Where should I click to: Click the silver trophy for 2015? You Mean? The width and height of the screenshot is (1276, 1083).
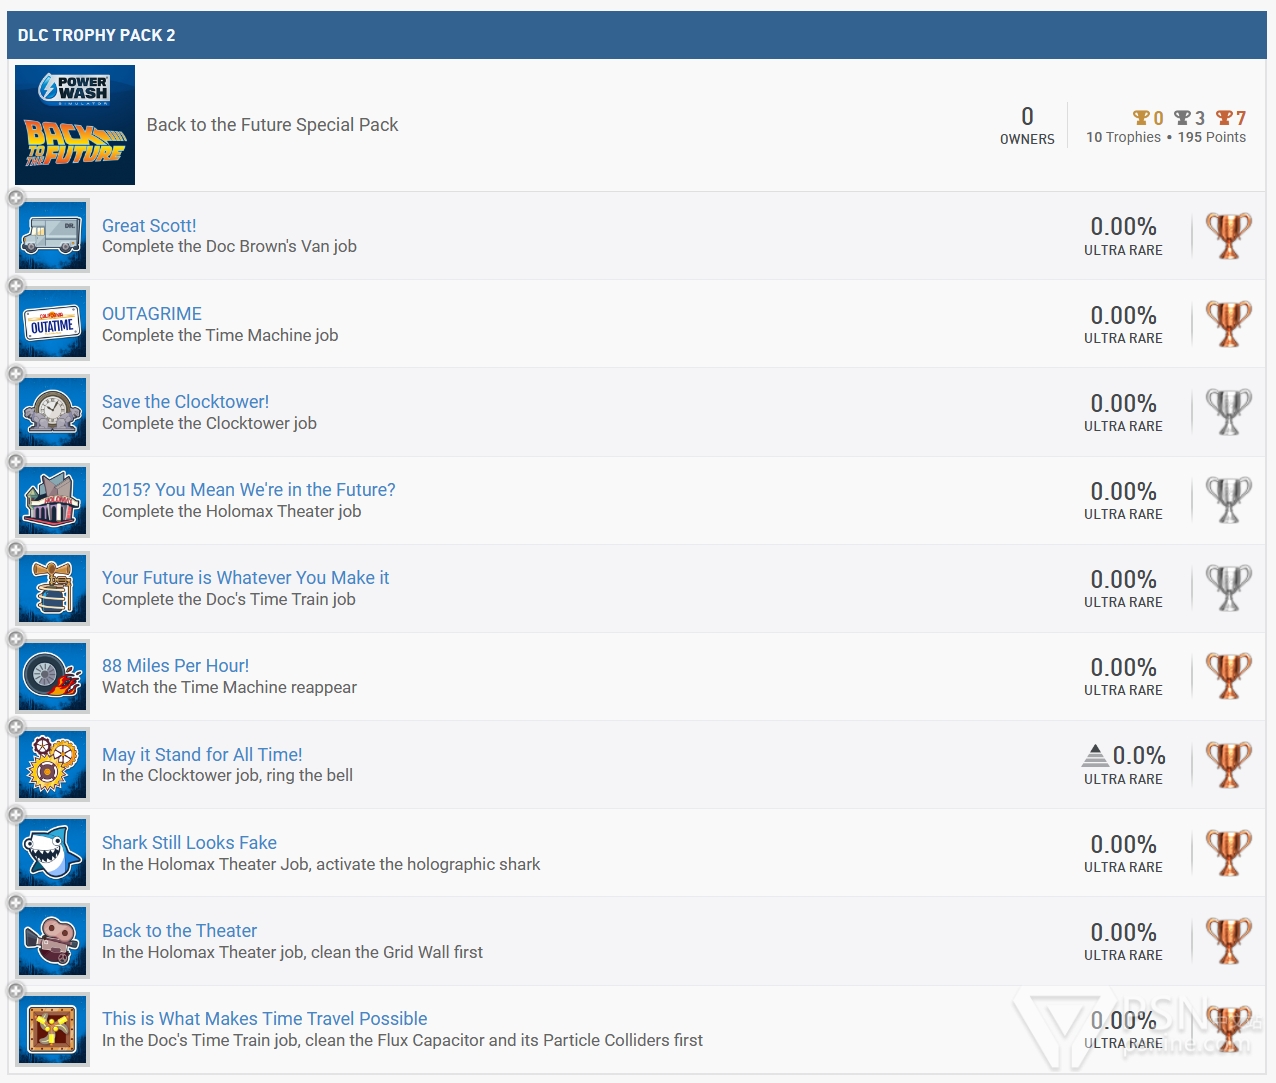(1229, 500)
